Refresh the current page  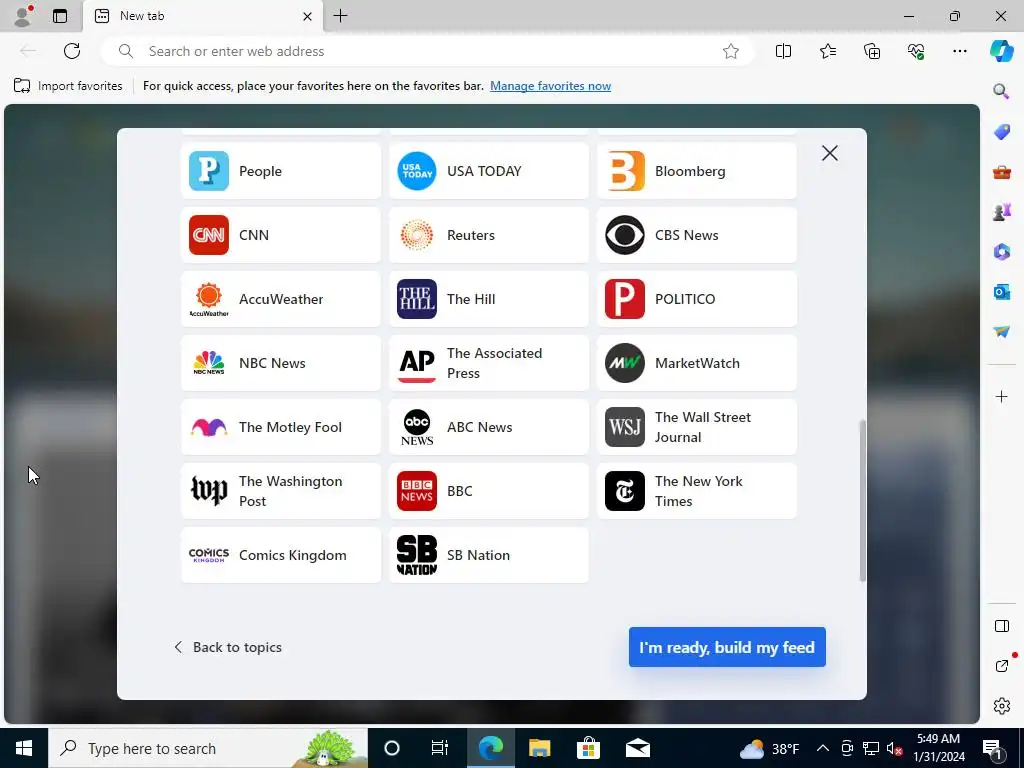point(72,51)
